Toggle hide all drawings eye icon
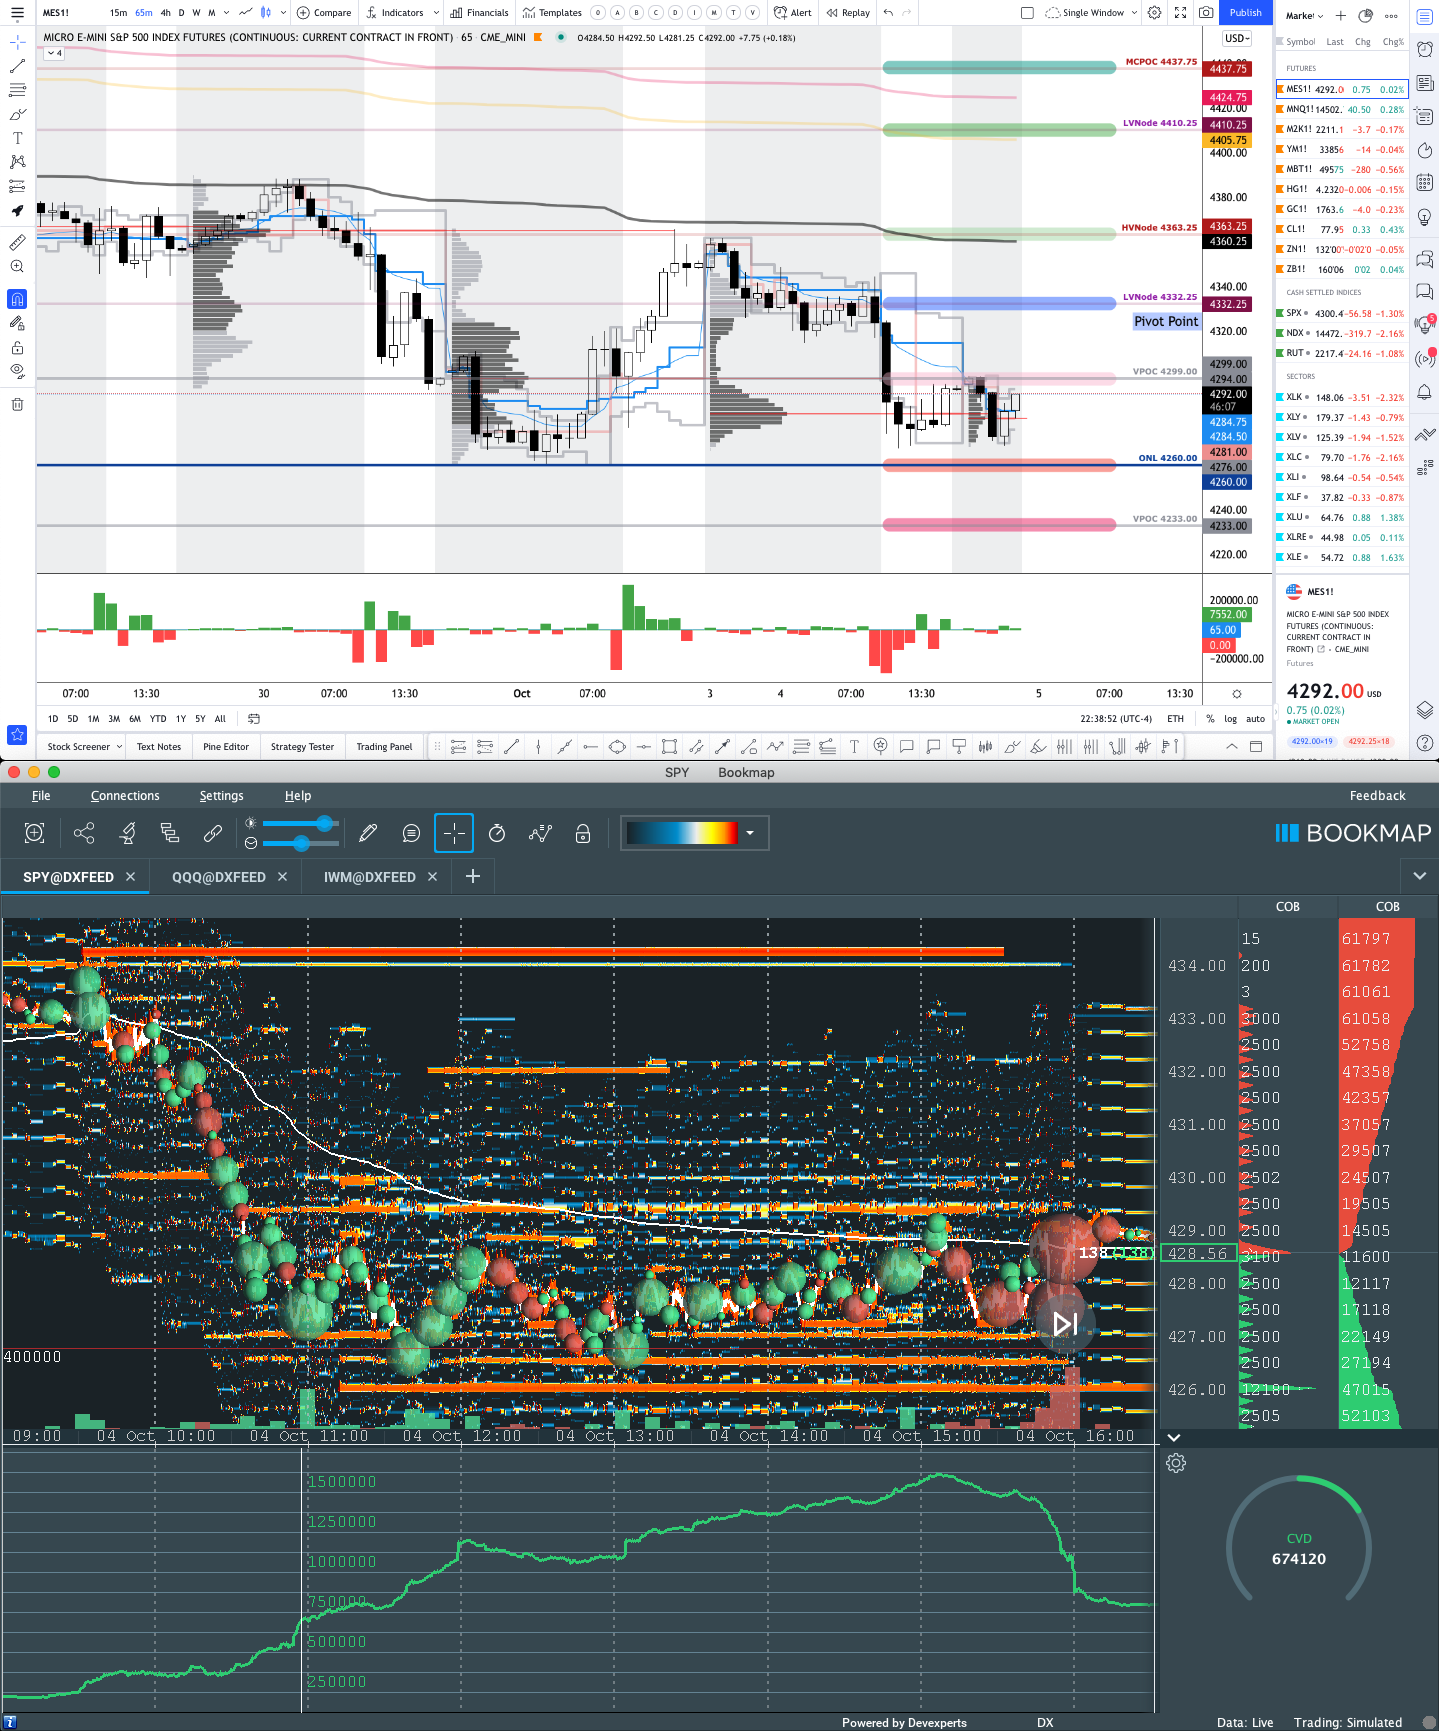This screenshot has width=1439, height=1731. point(17,371)
